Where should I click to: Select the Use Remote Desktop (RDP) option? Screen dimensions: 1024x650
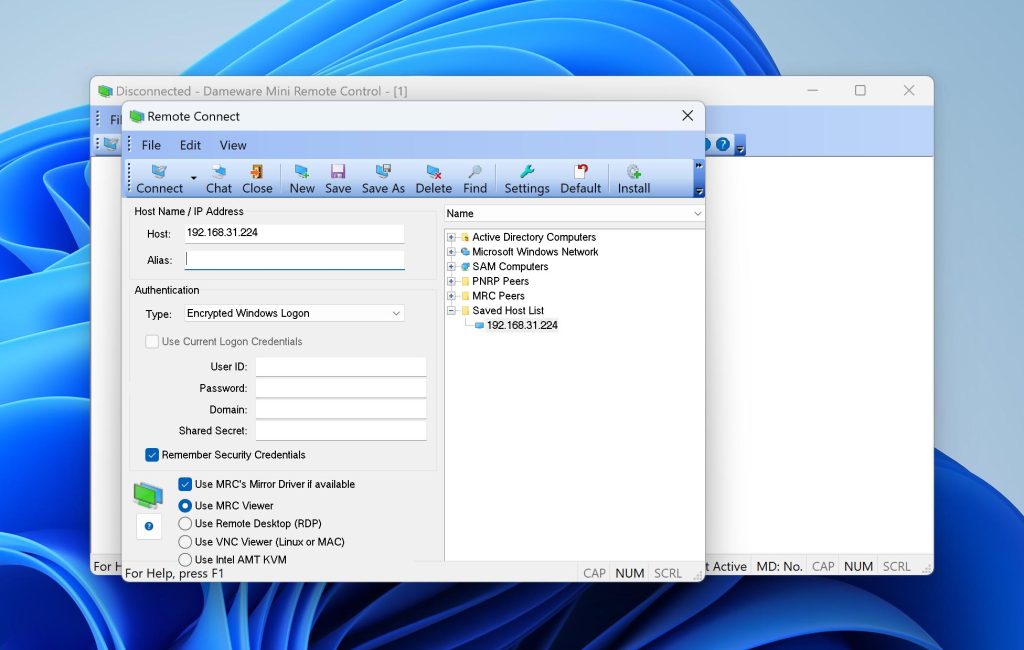(x=185, y=524)
